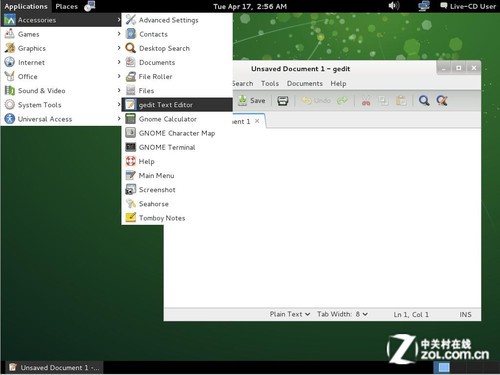Maximize the gedit window
The image size is (500, 375).
[459, 68]
